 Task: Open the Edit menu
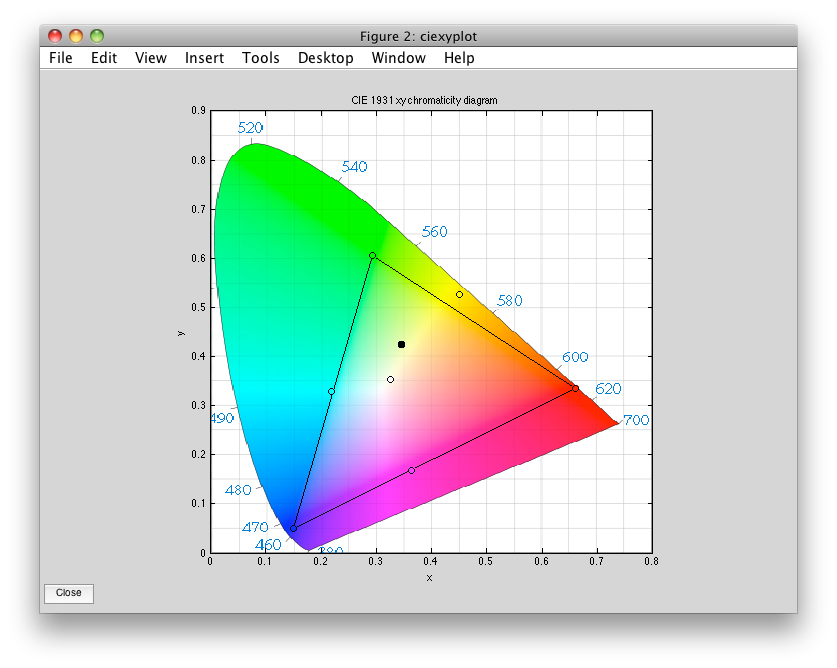click(x=104, y=58)
